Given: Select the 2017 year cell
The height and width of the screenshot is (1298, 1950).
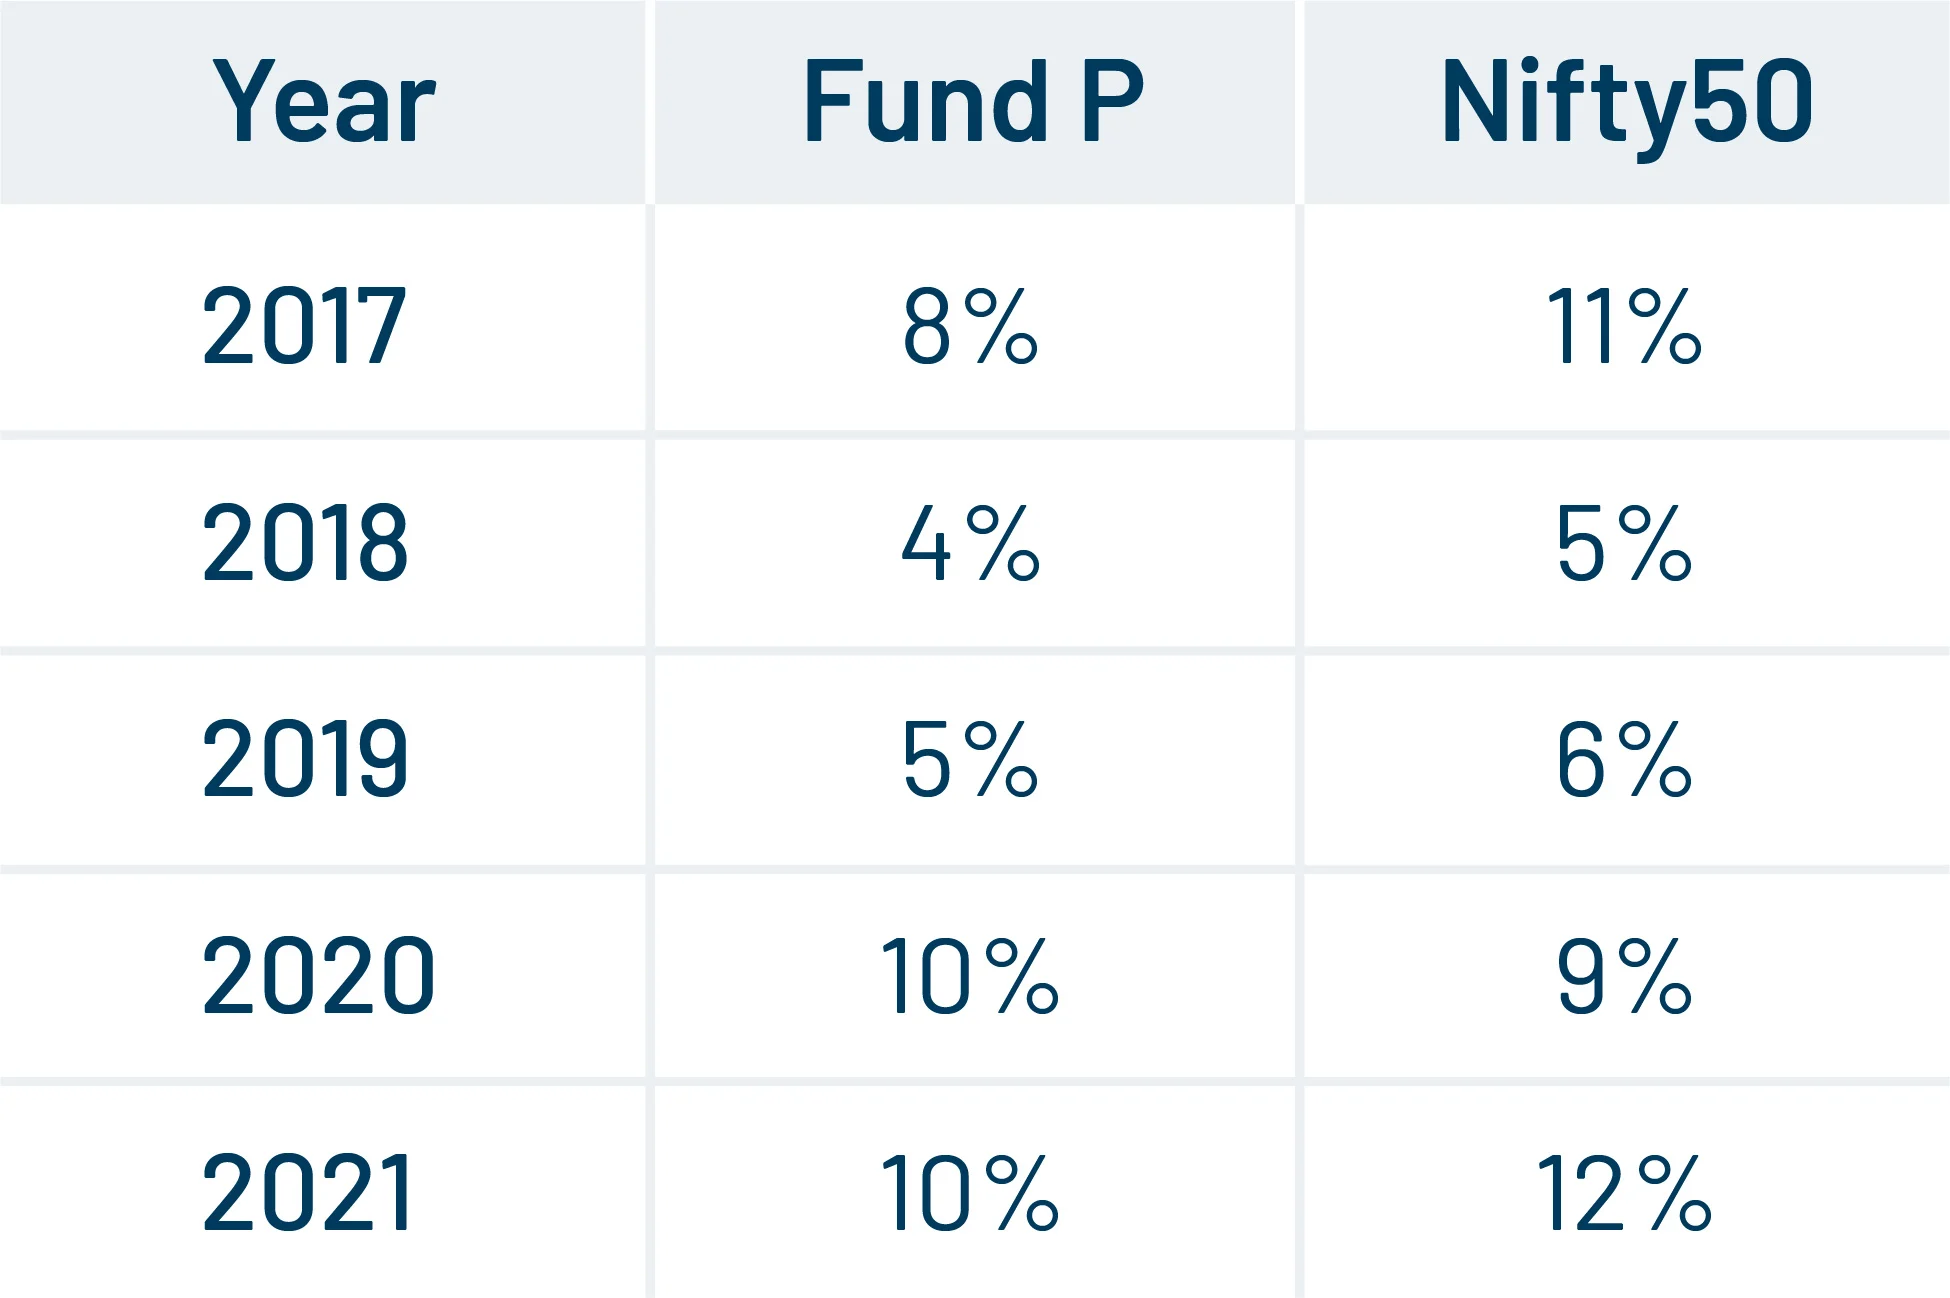Looking at the screenshot, I should 304,325.
